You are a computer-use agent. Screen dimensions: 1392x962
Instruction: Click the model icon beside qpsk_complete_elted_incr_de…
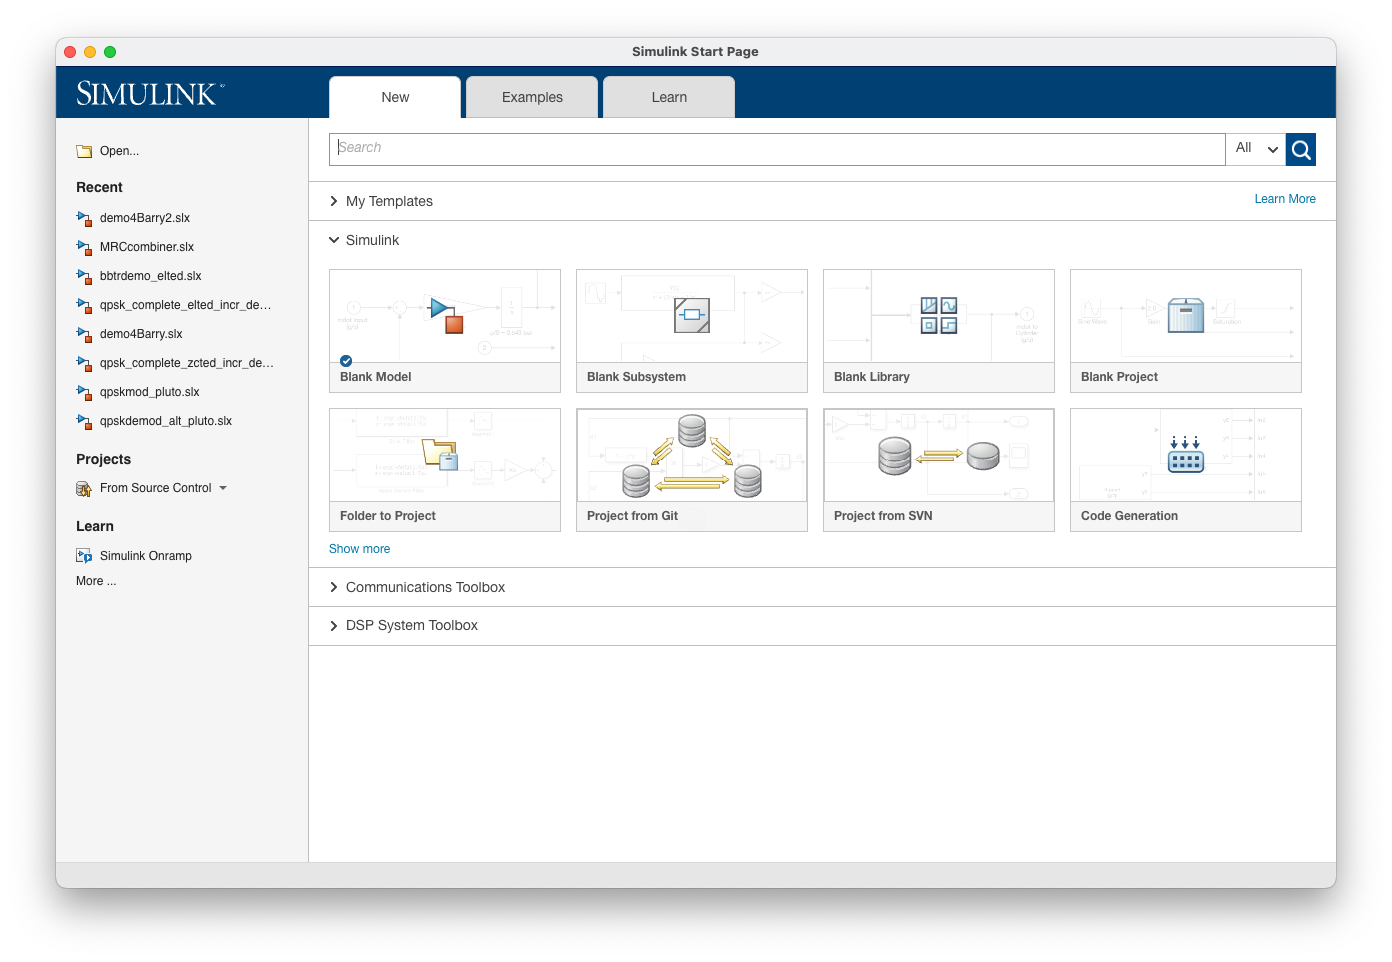[84, 305]
